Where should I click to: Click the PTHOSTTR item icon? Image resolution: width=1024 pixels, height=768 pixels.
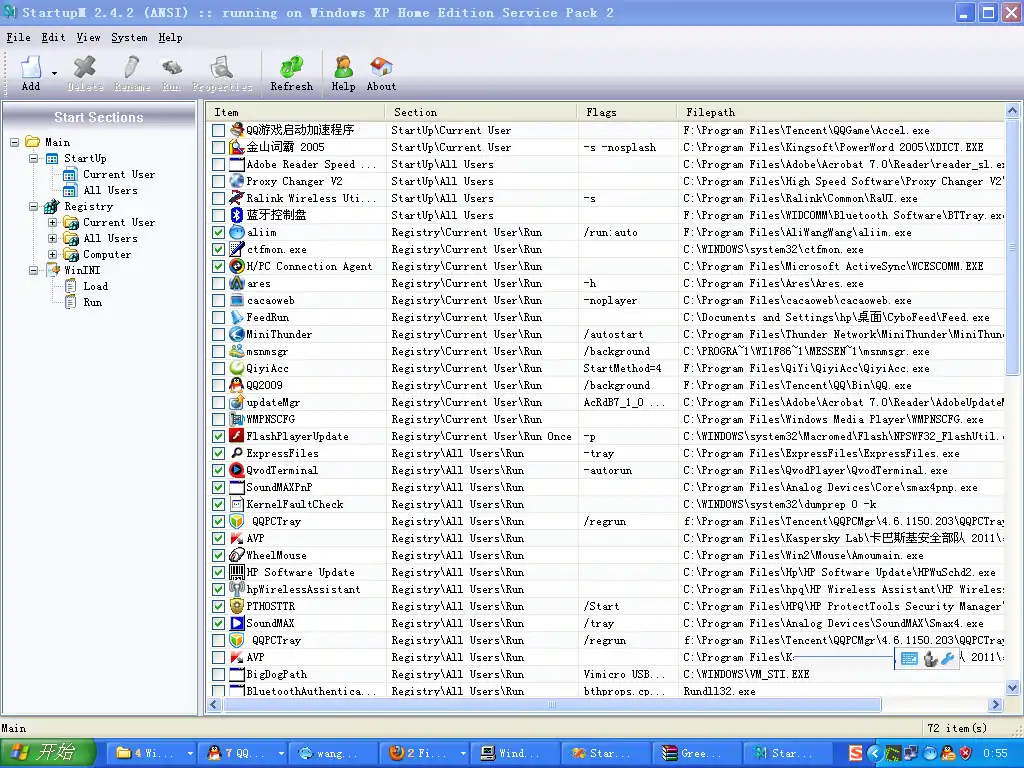point(236,606)
